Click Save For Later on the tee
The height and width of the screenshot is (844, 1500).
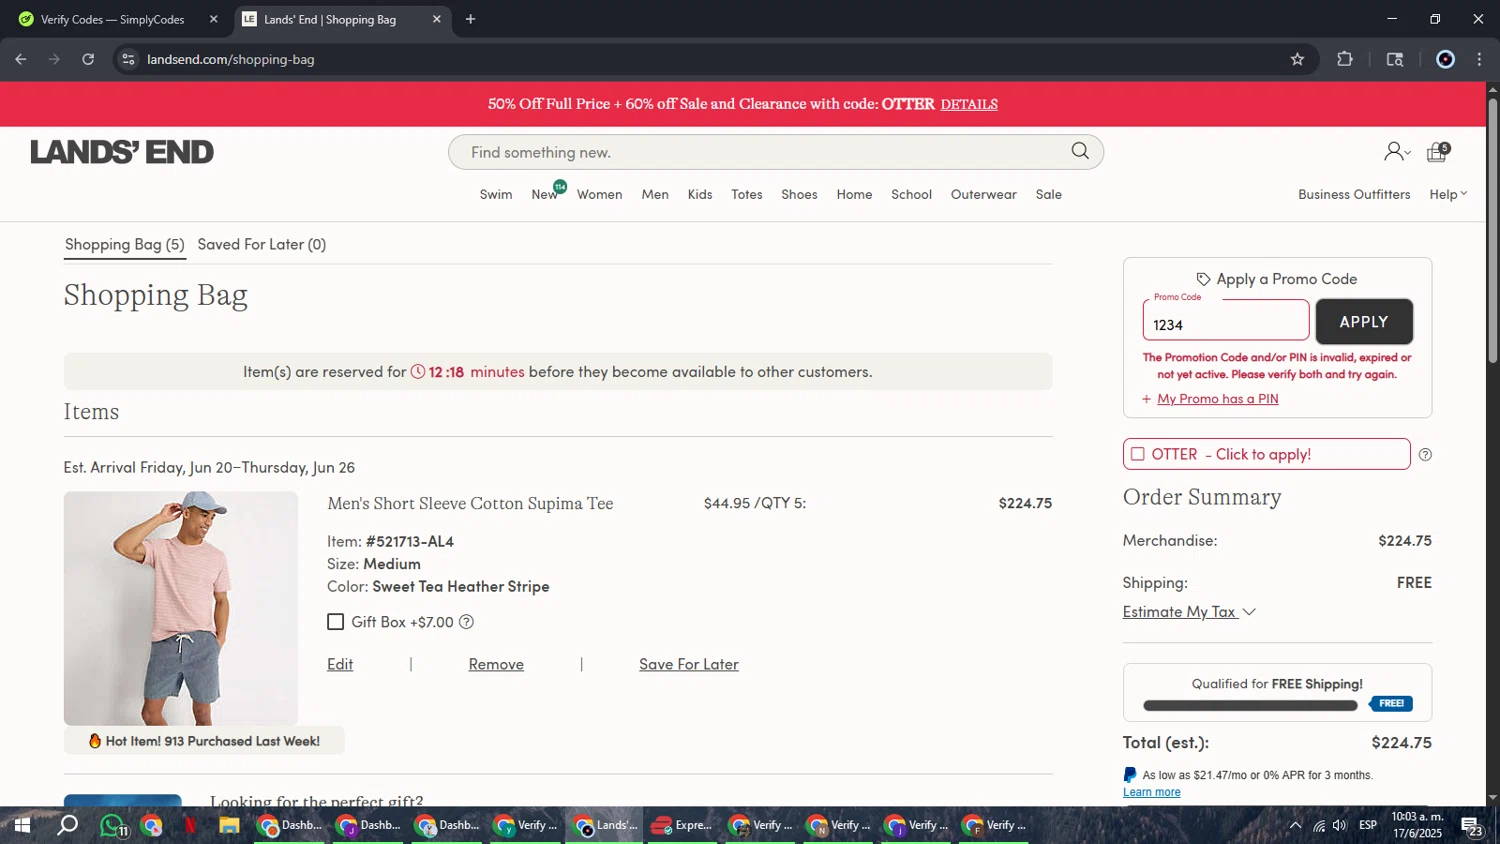[689, 664]
